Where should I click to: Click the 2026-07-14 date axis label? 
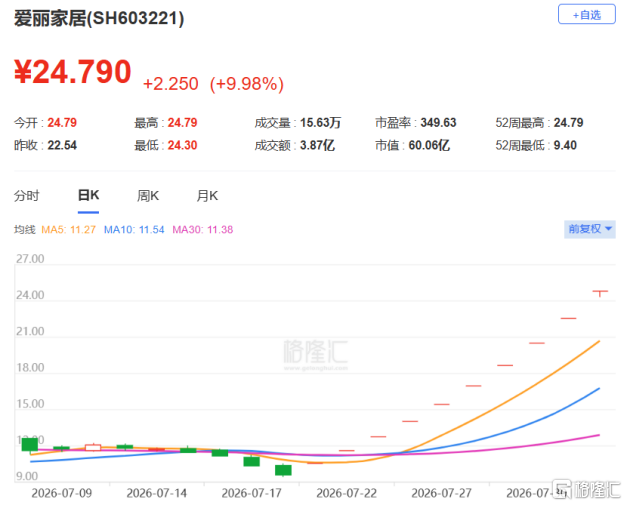(x=157, y=493)
